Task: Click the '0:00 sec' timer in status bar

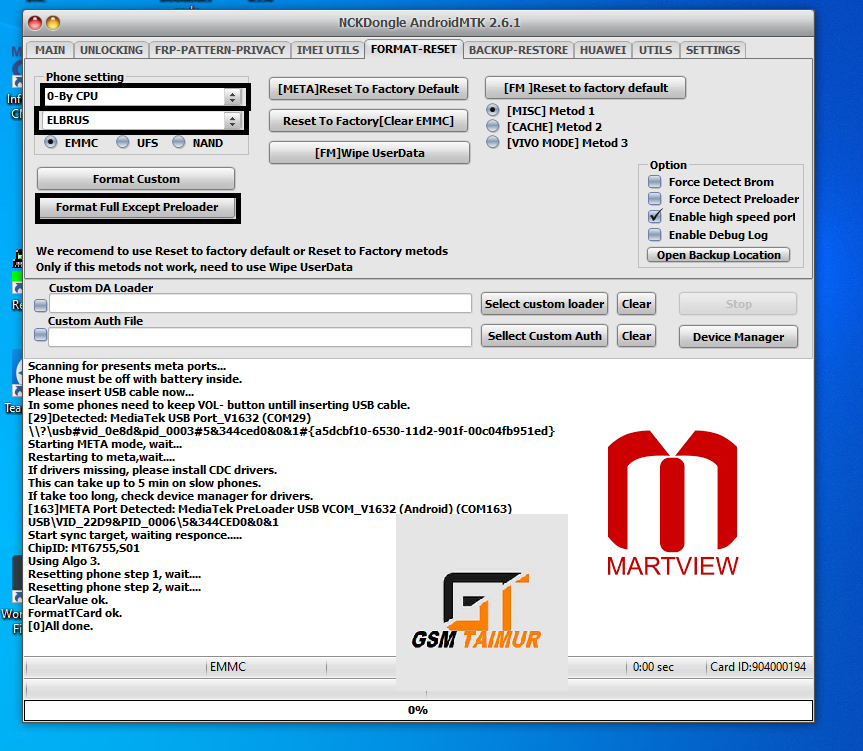Action: (653, 667)
